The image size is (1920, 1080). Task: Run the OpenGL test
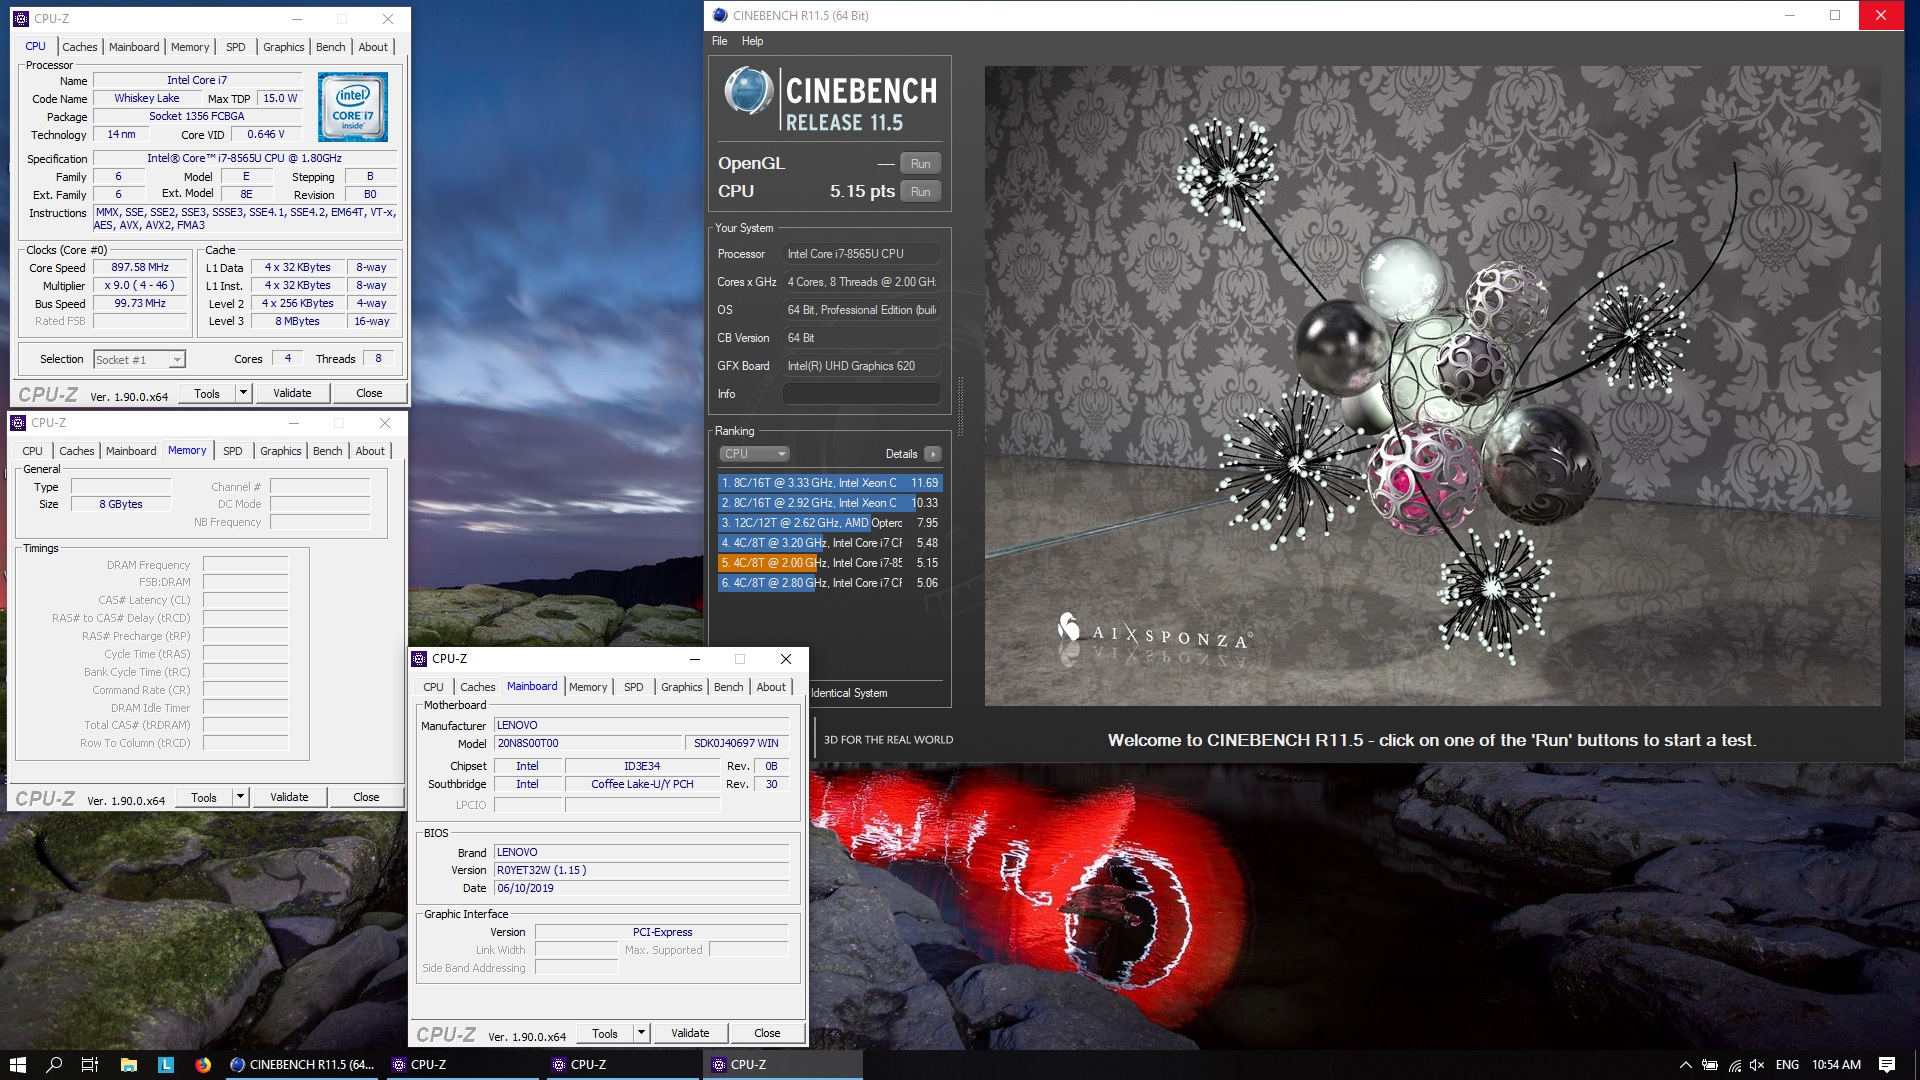pos(920,164)
